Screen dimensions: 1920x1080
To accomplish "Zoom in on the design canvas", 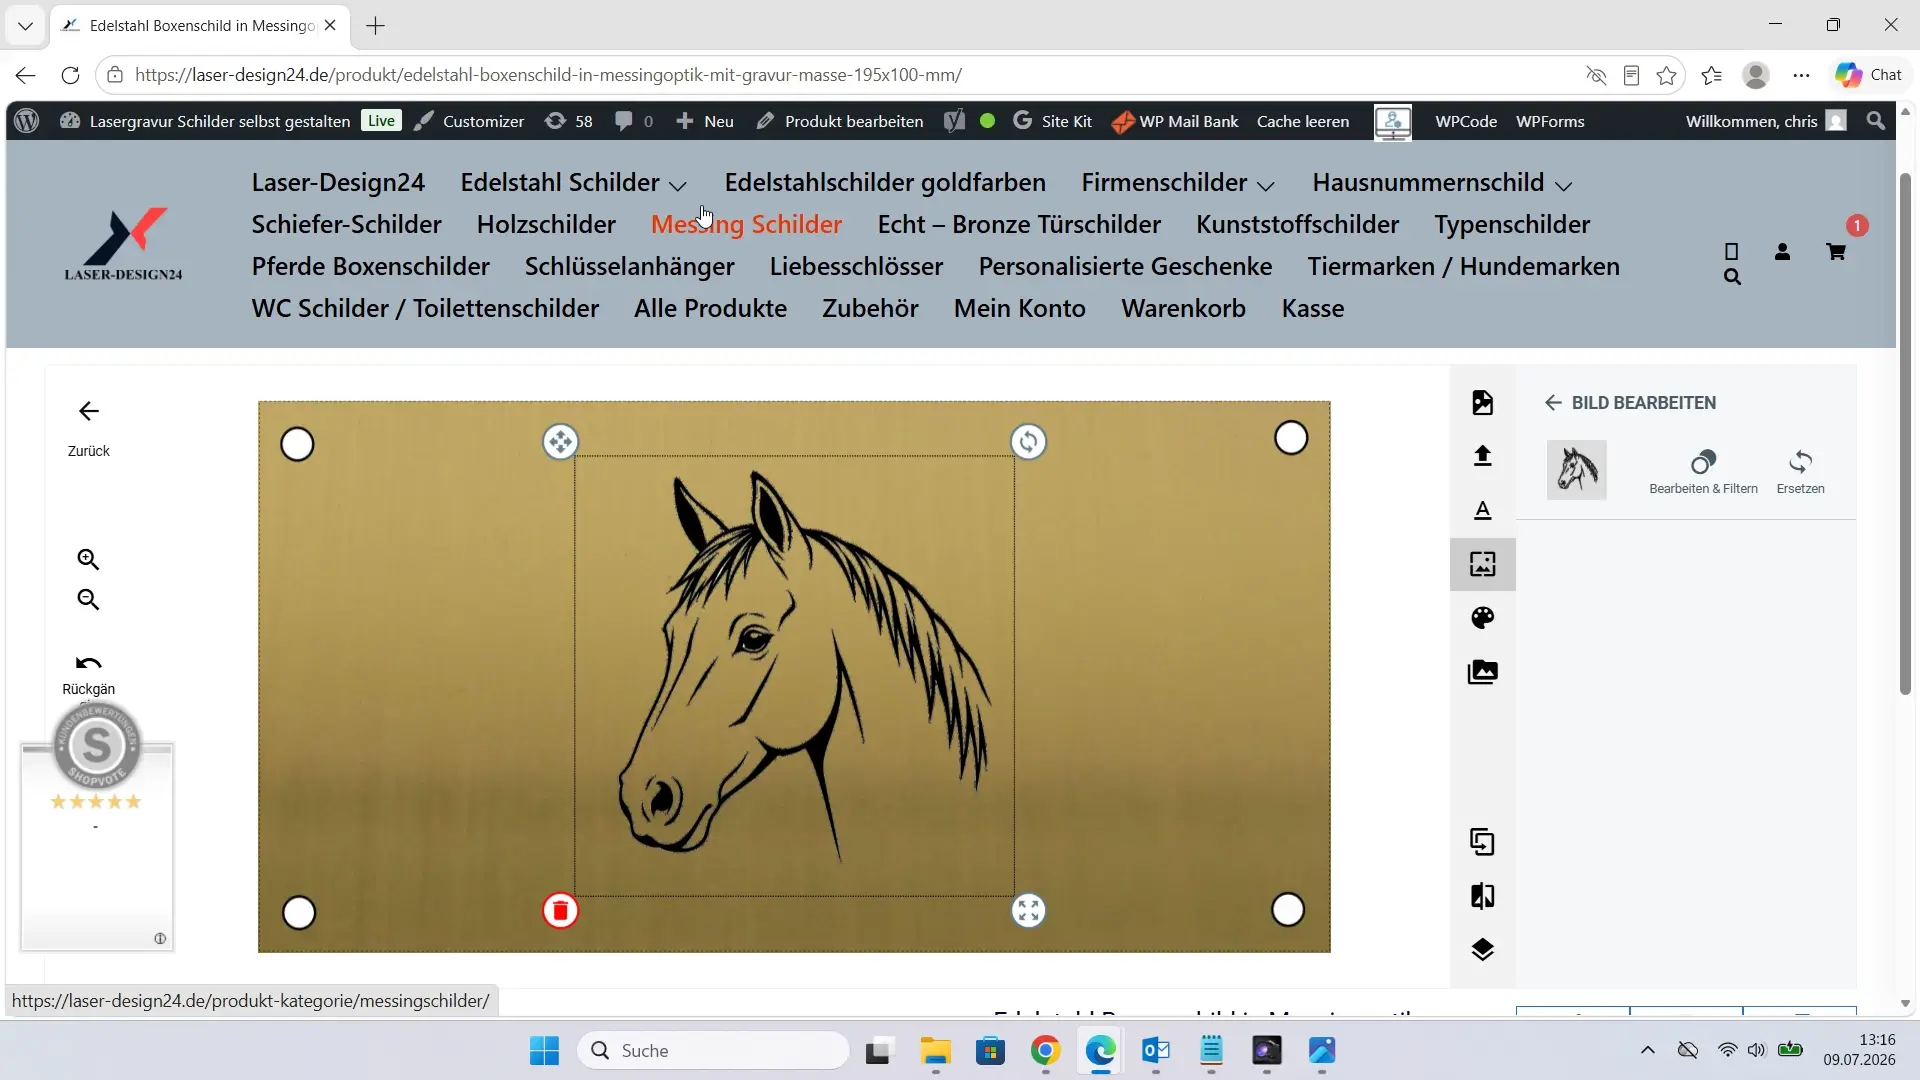I will pos(88,559).
